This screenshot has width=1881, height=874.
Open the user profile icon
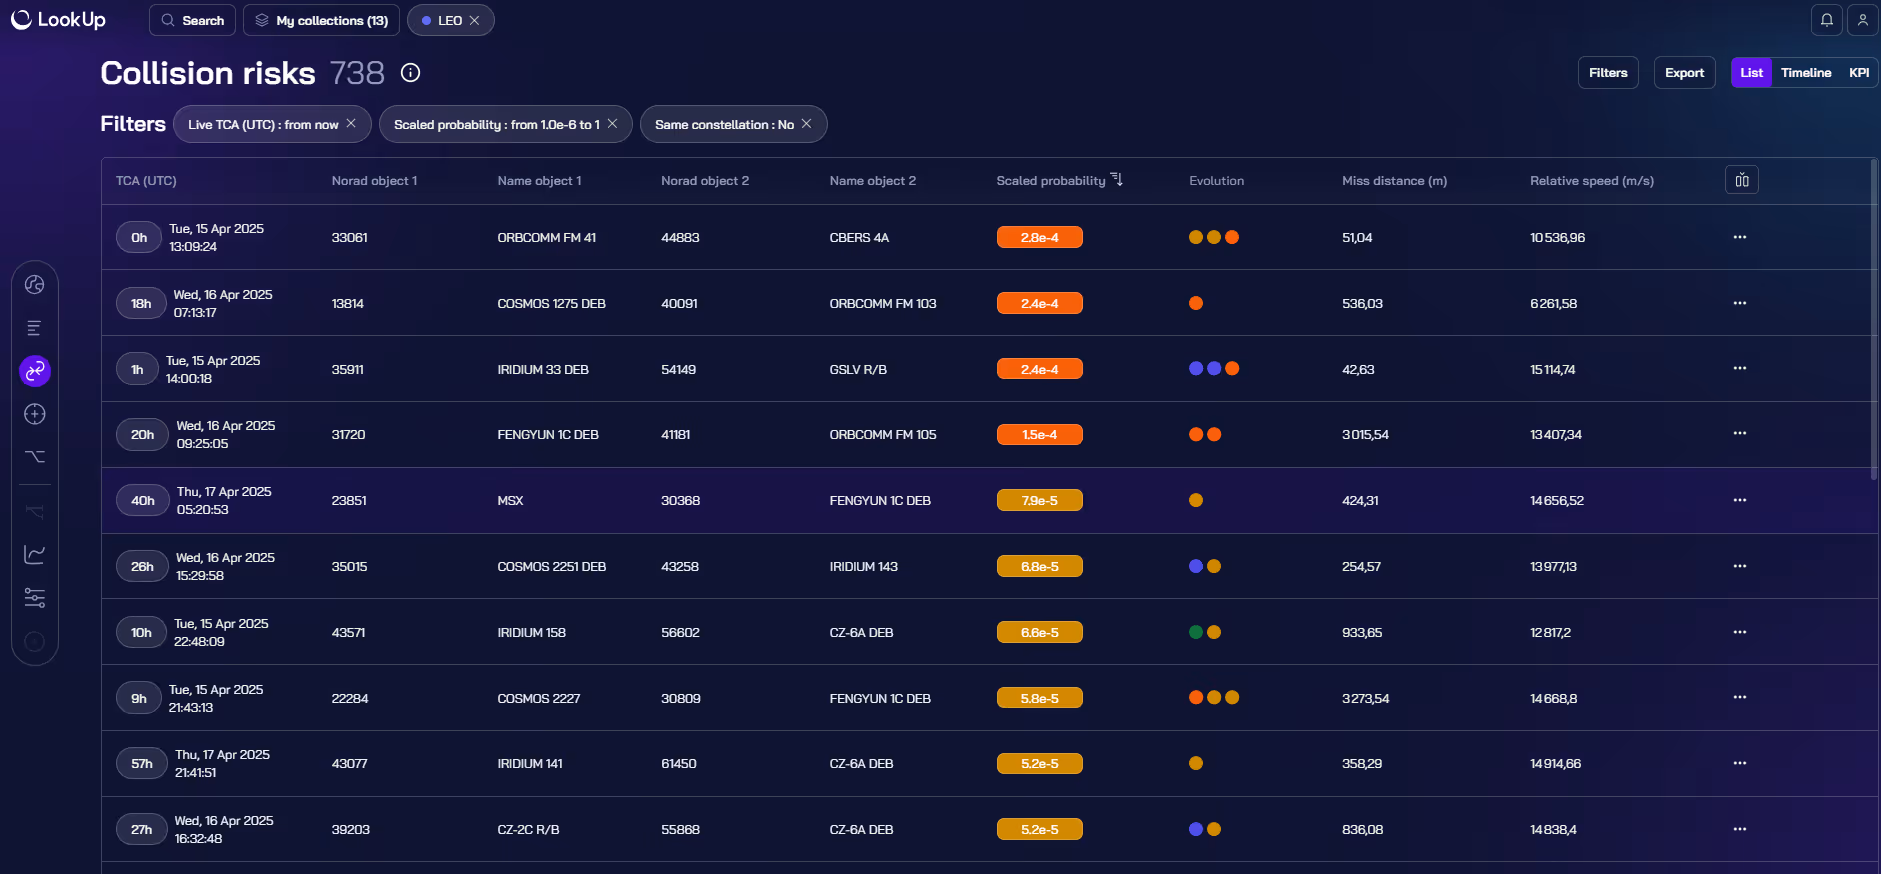[1863, 20]
